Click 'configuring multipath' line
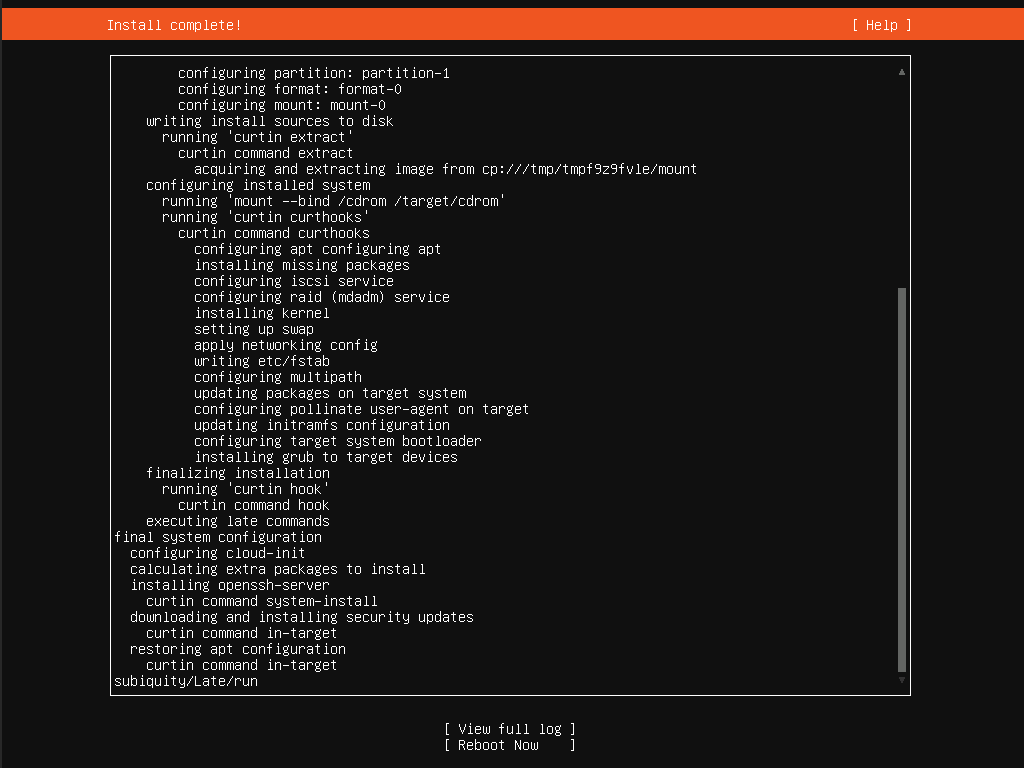The image size is (1024, 768). pos(278,377)
